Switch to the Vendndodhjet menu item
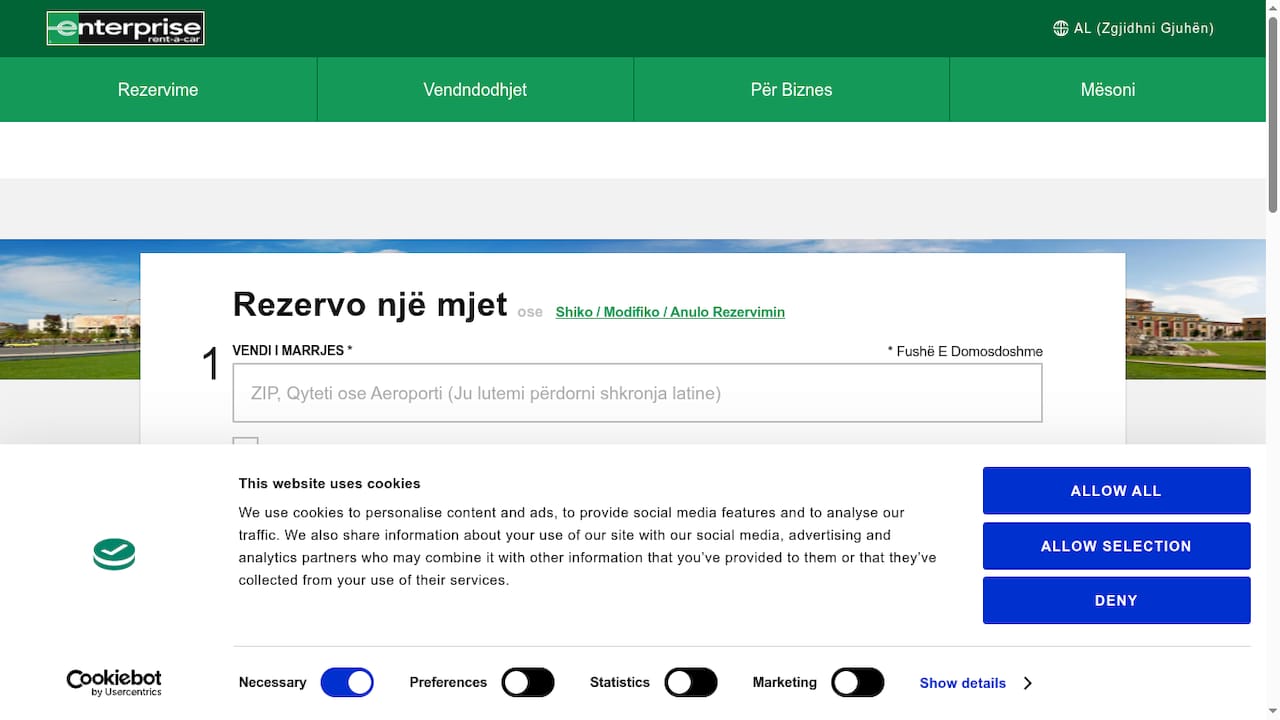This screenshot has width=1280, height=720. click(475, 89)
